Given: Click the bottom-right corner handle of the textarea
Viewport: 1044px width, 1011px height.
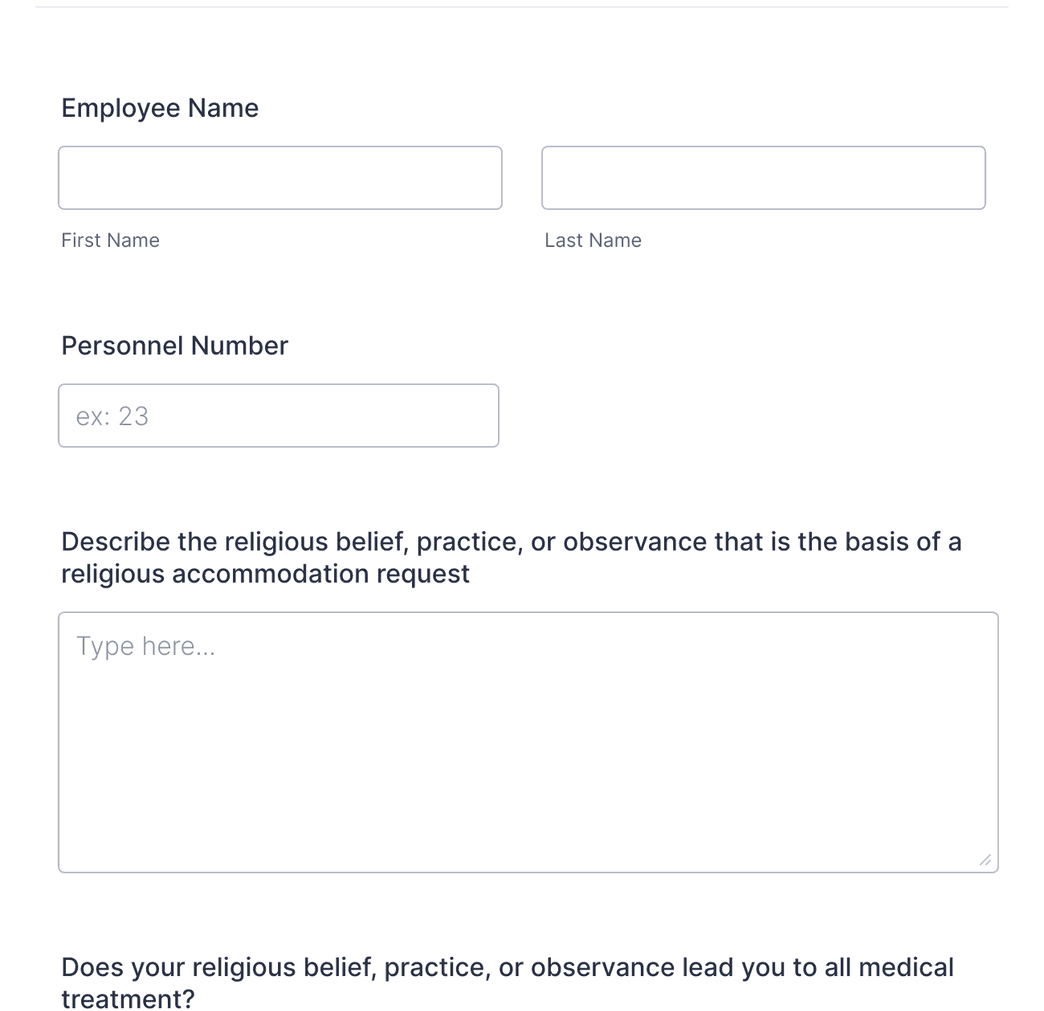Looking at the screenshot, I should pyautogui.click(x=985, y=858).
